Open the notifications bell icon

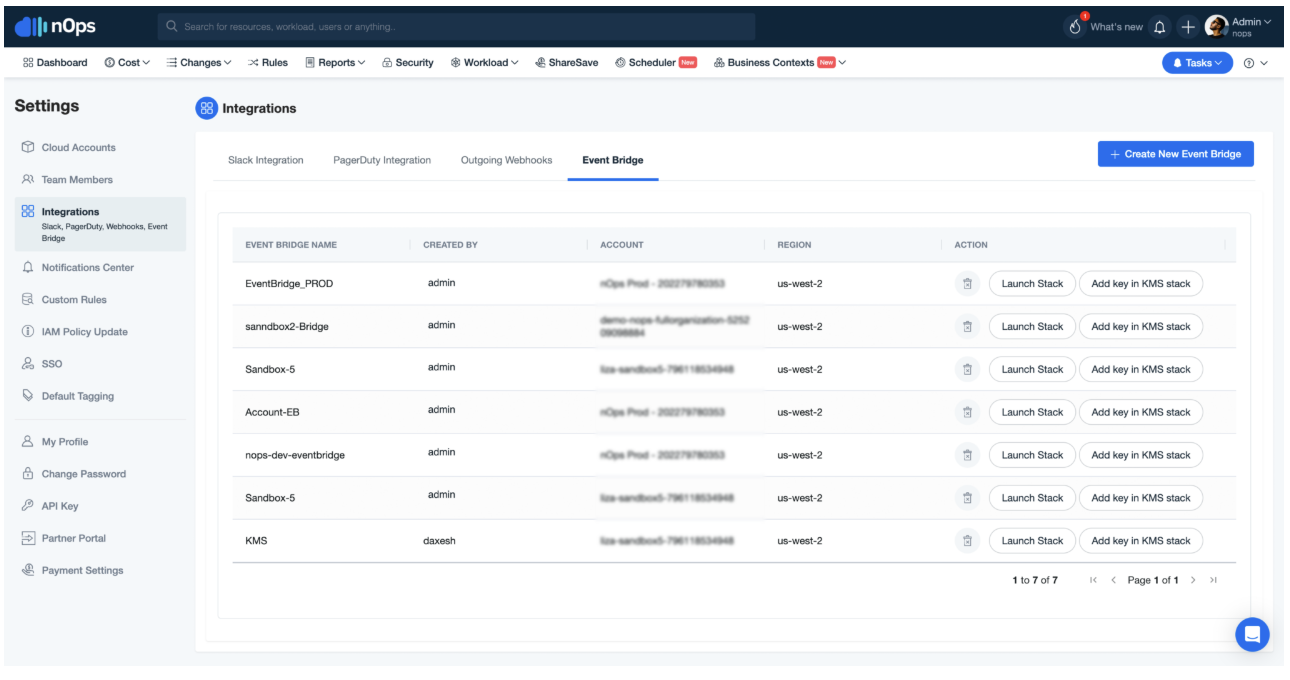point(1159,27)
